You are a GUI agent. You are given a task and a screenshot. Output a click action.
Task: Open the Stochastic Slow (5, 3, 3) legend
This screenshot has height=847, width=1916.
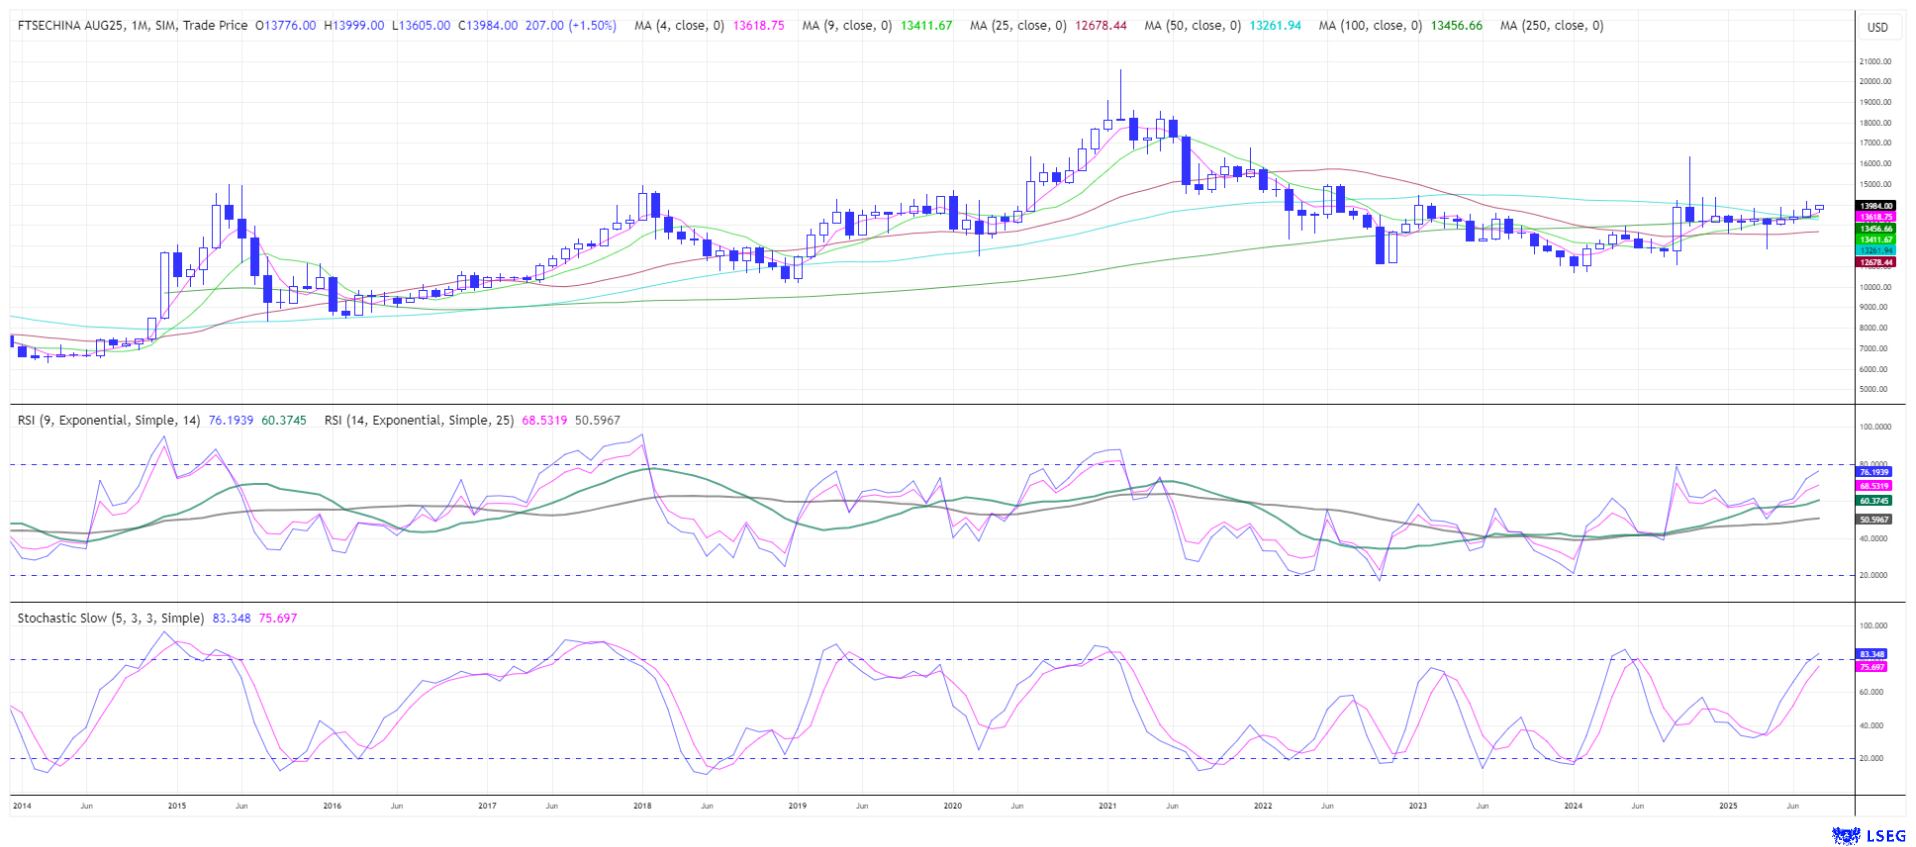[x=110, y=619]
